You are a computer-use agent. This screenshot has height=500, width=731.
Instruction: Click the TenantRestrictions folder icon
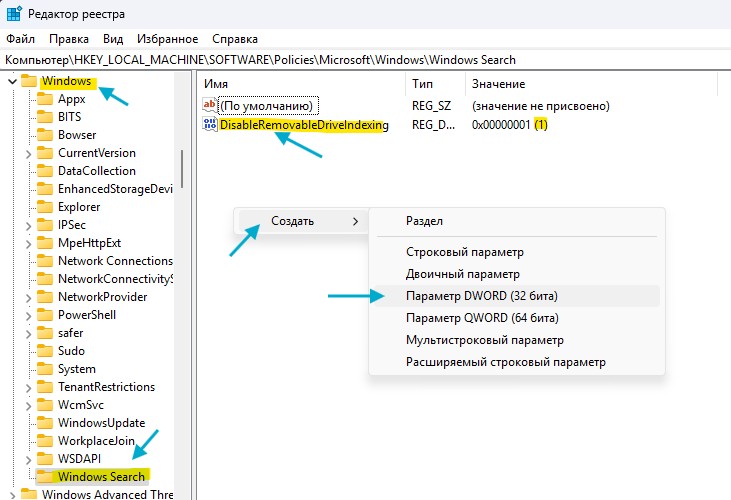pos(45,387)
